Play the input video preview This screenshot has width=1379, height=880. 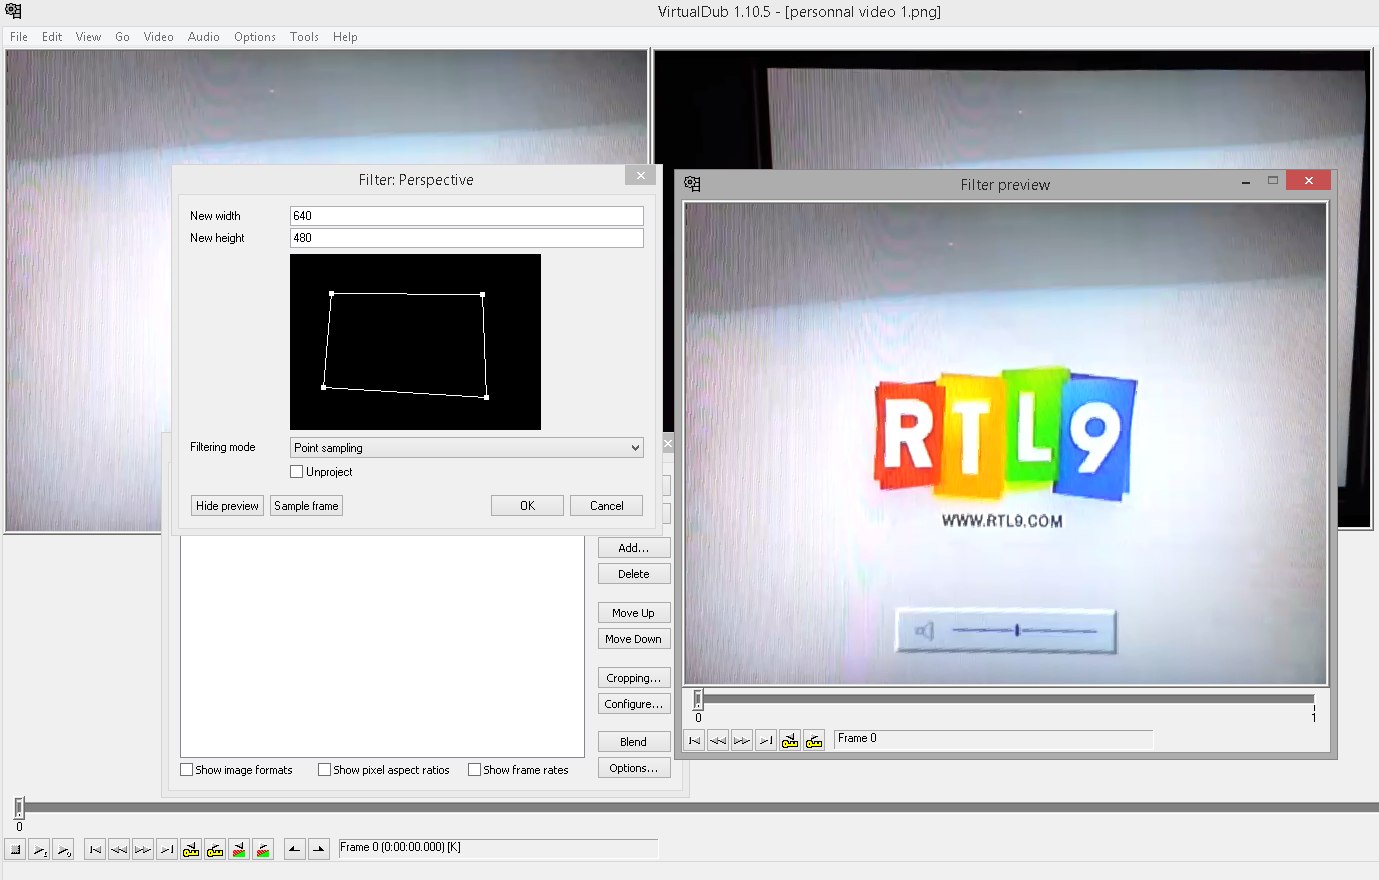pyautogui.click(x=40, y=850)
